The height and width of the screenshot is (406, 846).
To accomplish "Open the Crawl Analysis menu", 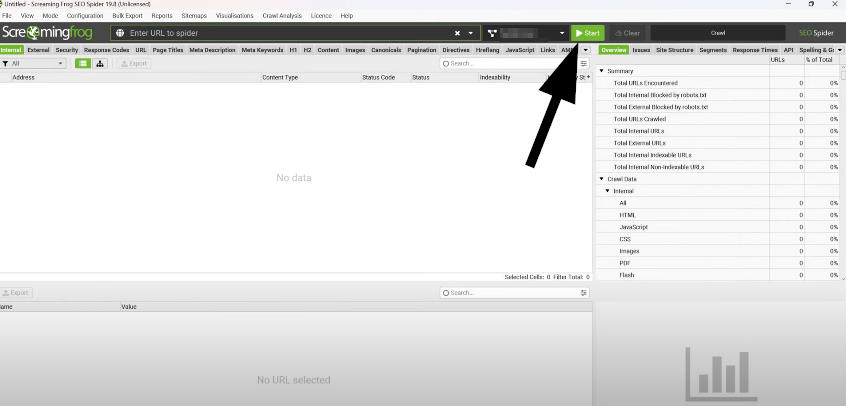I will (x=282, y=16).
